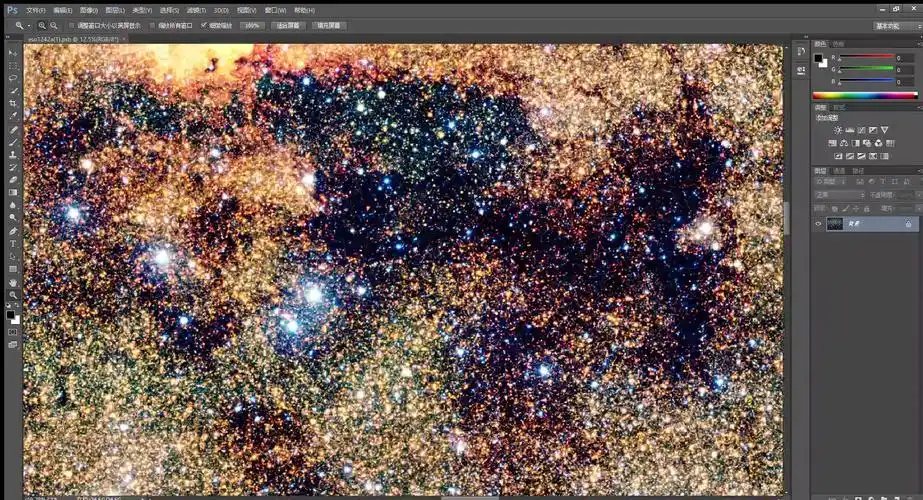
Task: Select the Eyedropper tool
Action: click(13, 116)
